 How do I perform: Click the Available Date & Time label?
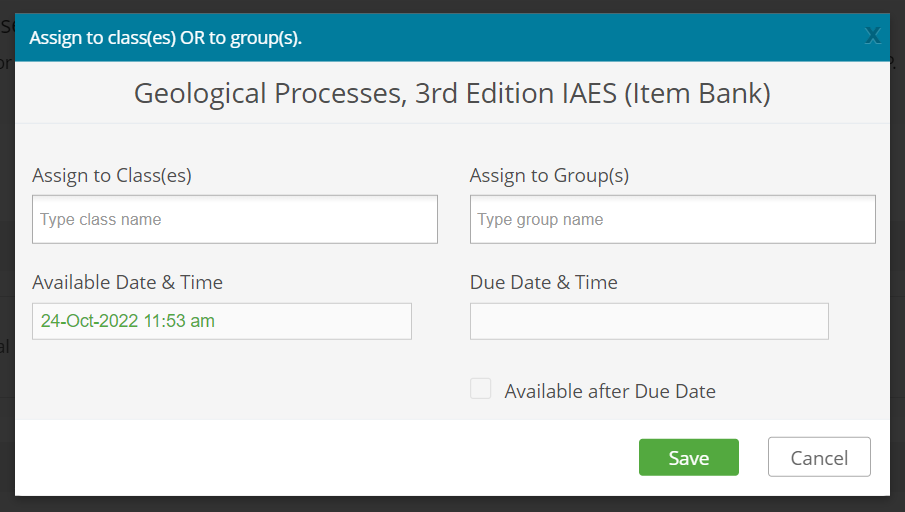[127, 282]
